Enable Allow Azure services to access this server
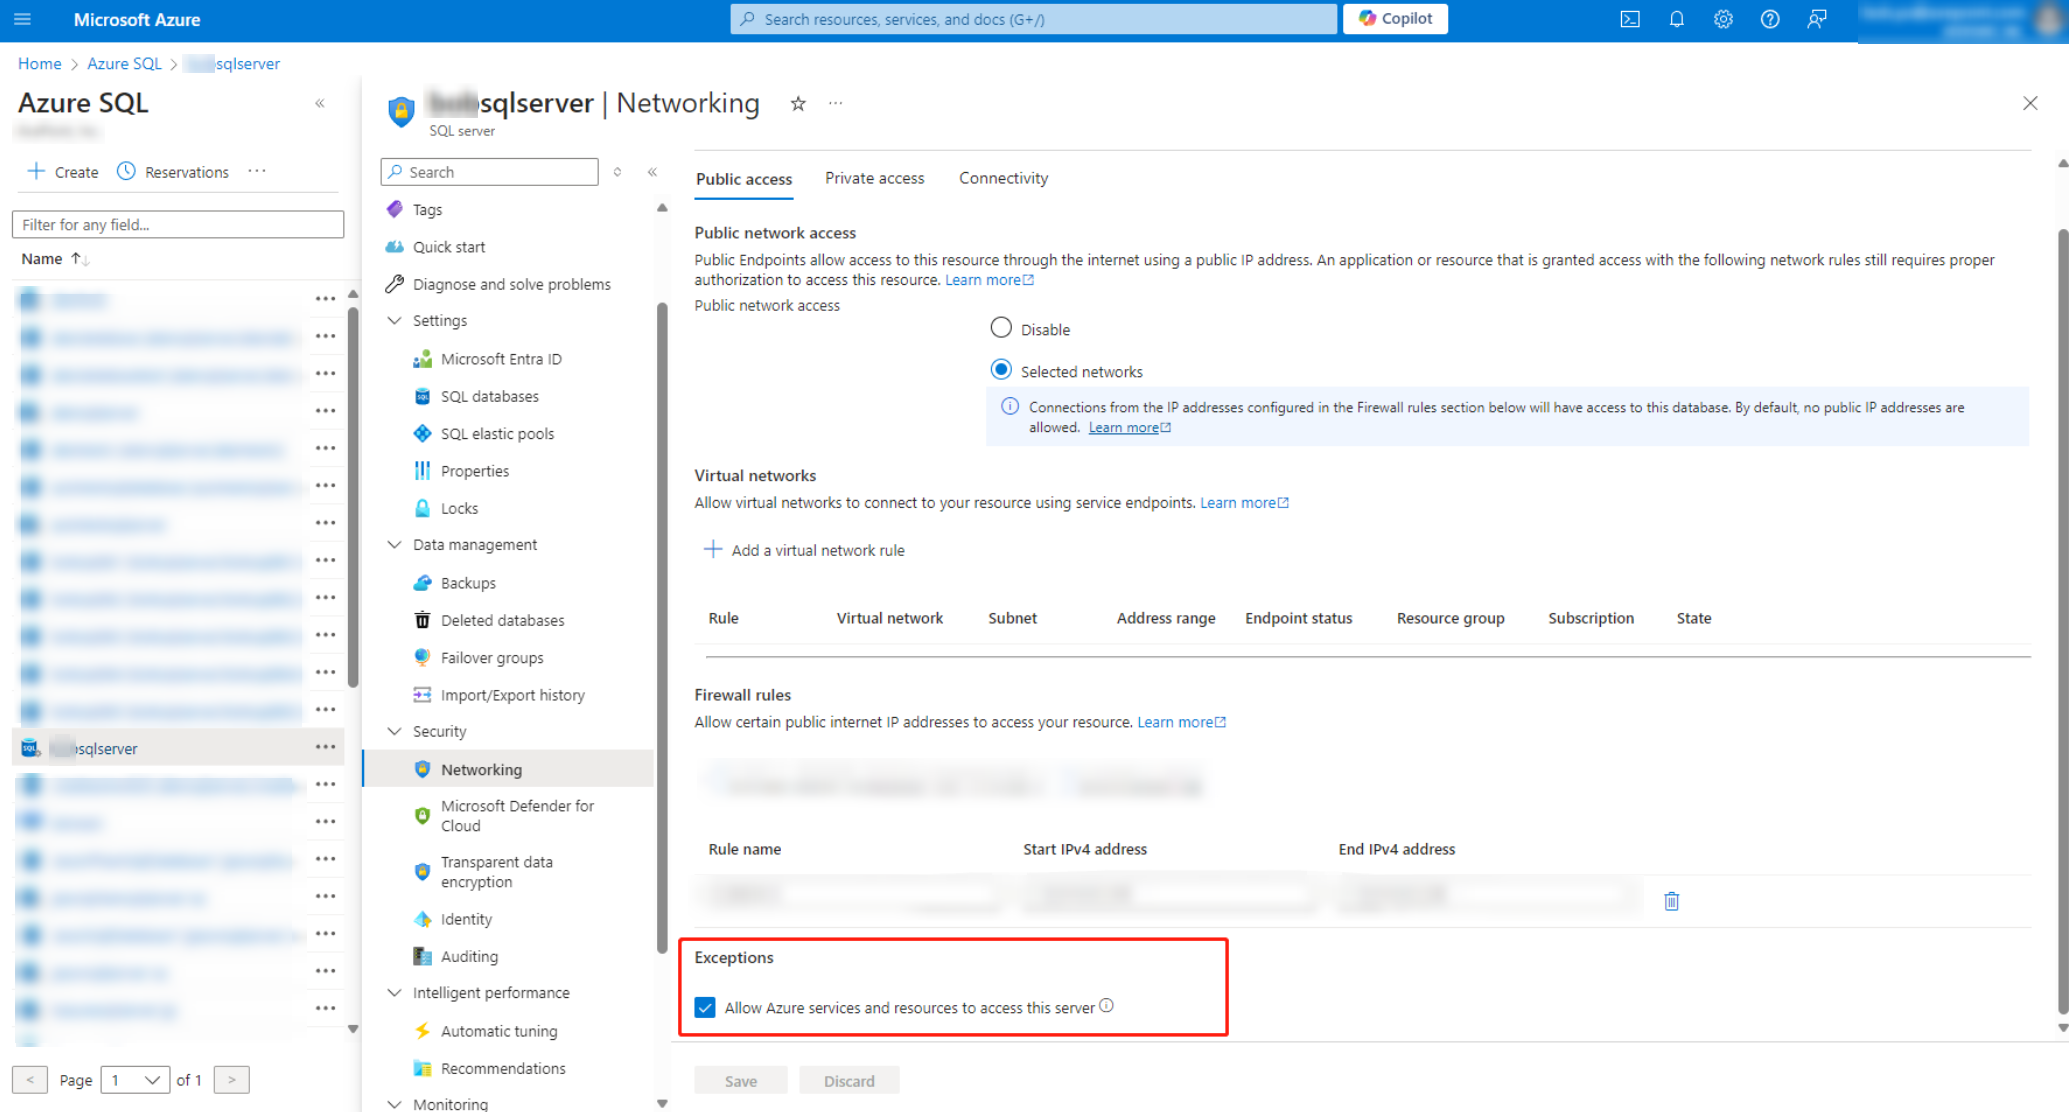Image resolution: width=2069 pixels, height=1112 pixels. (x=705, y=1007)
